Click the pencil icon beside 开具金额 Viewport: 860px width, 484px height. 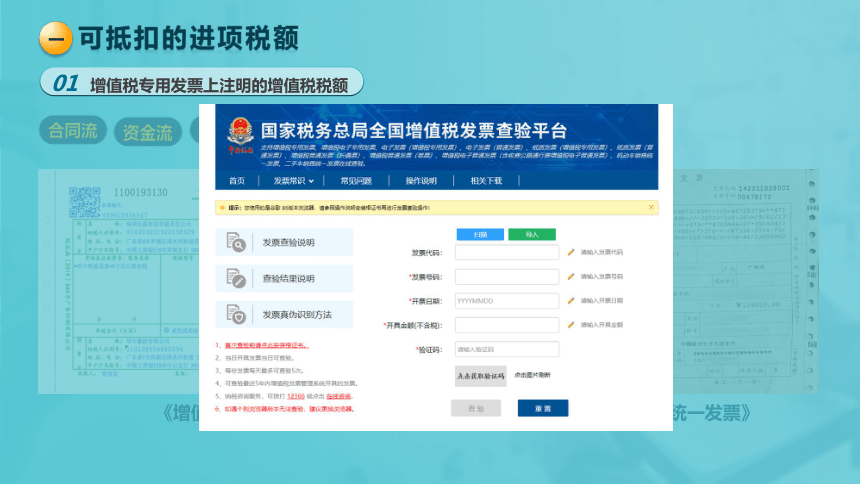(x=571, y=325)
